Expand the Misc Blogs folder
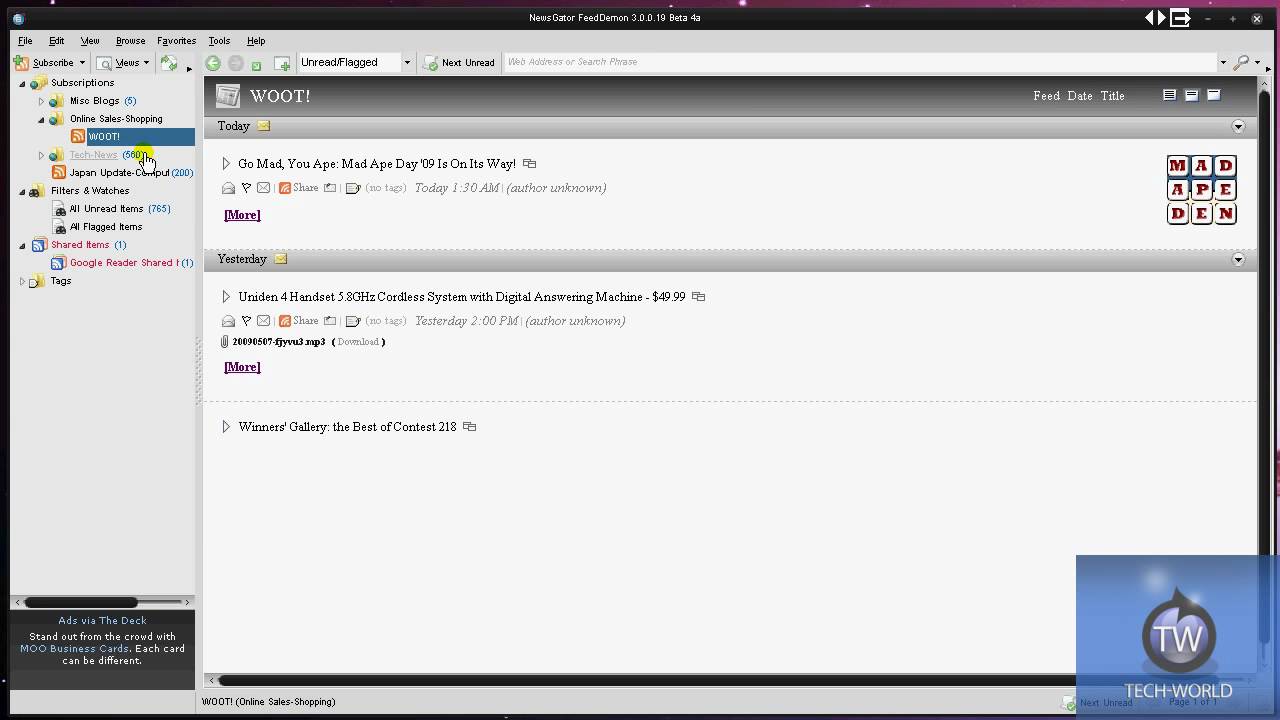 41,101
